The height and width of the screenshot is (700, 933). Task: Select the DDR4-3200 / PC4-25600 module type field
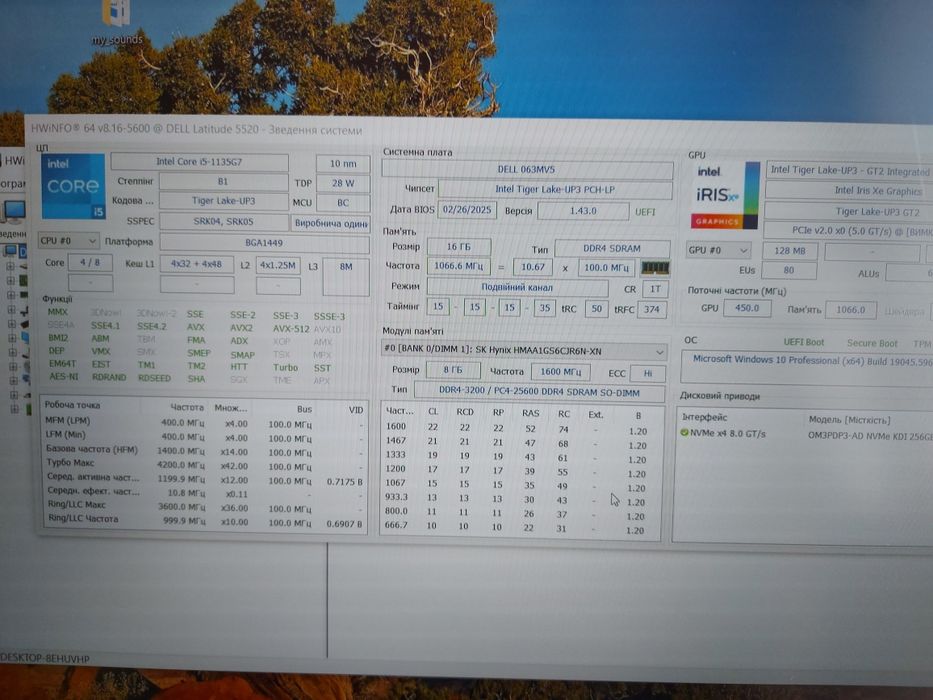[539, 392]
